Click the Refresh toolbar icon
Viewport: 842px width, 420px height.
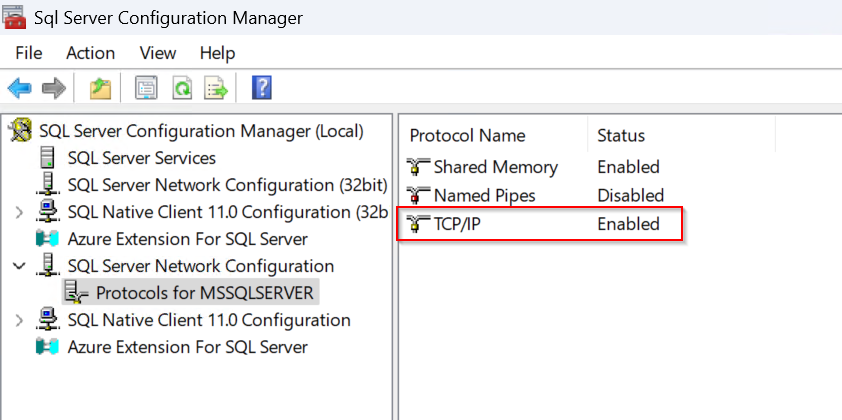click(x=181, y=89)
